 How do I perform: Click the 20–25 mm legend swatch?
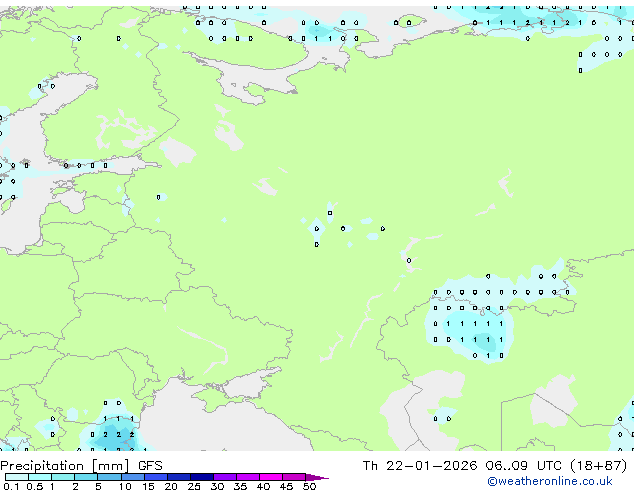[x=179, y=477]
